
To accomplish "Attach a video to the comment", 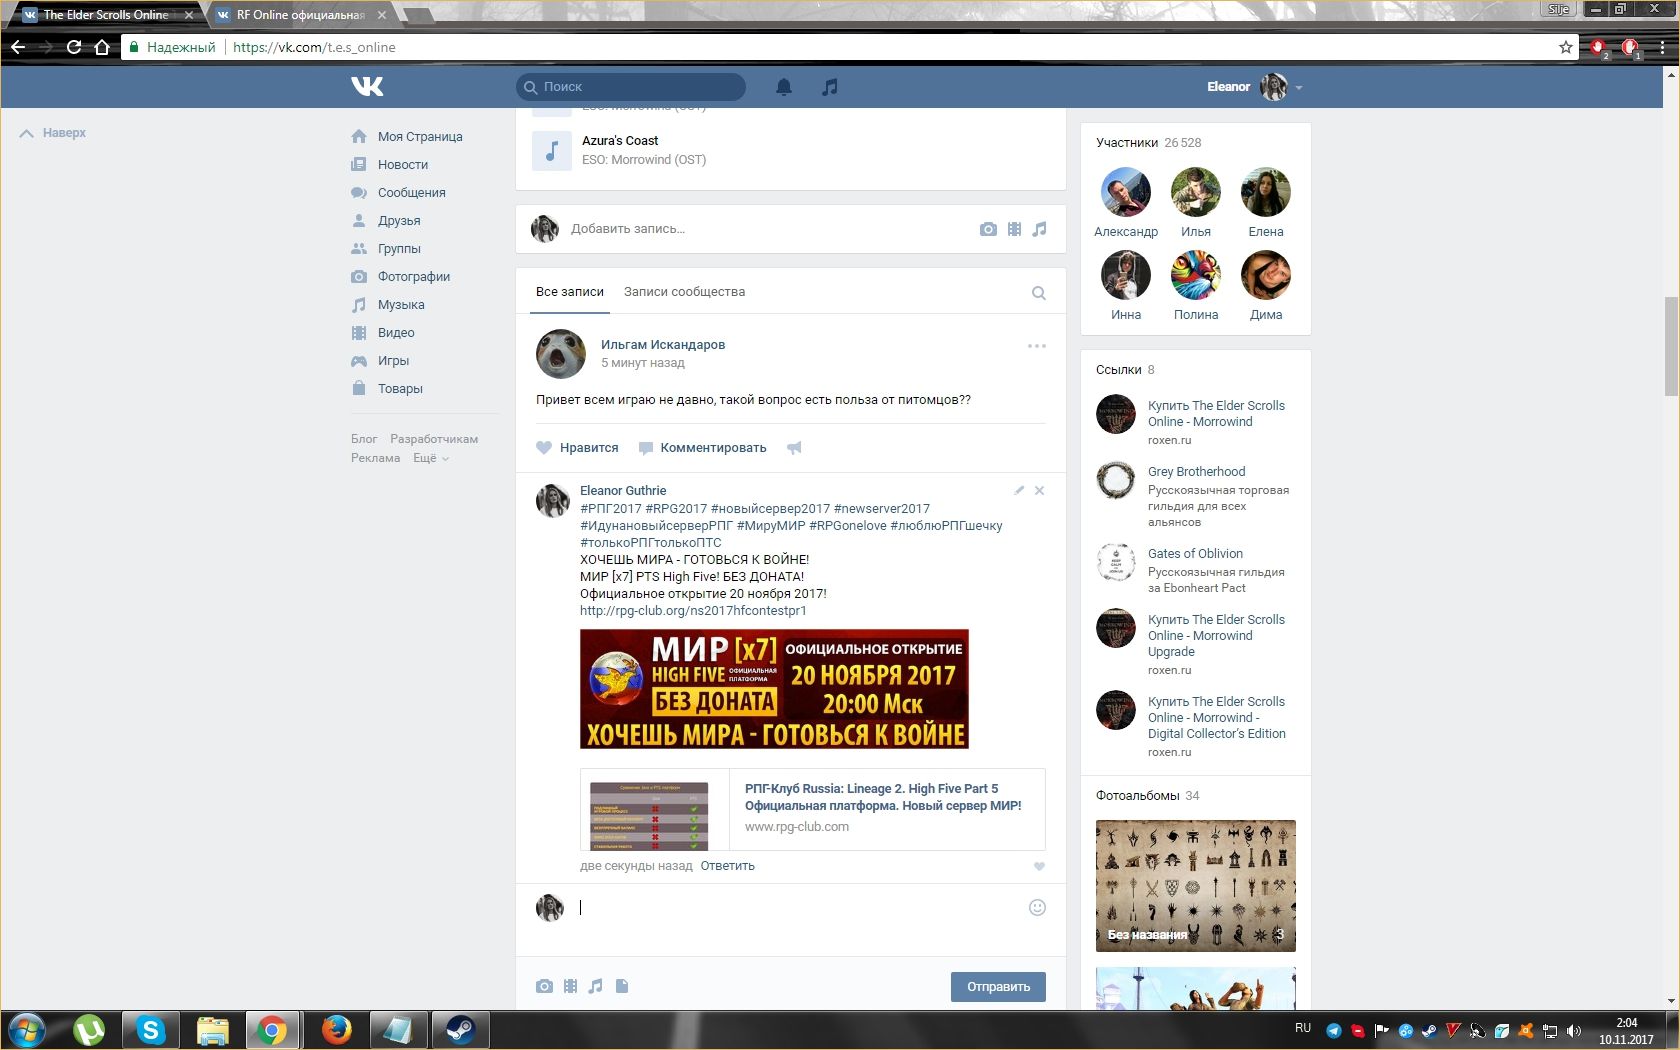I will click(x=570, y=986).
